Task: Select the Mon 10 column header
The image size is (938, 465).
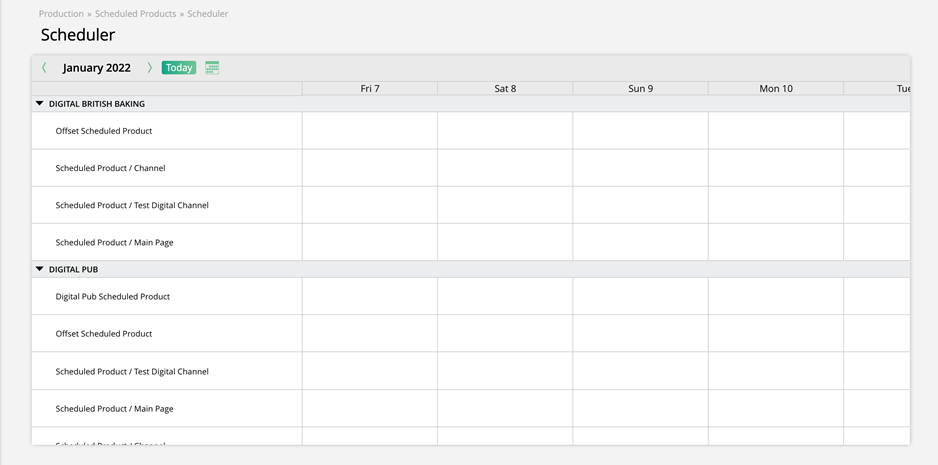Action: [775, 89]
